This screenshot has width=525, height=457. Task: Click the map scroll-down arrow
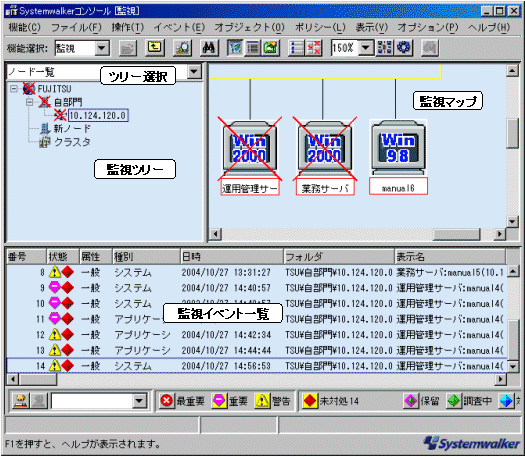(512, 221)
